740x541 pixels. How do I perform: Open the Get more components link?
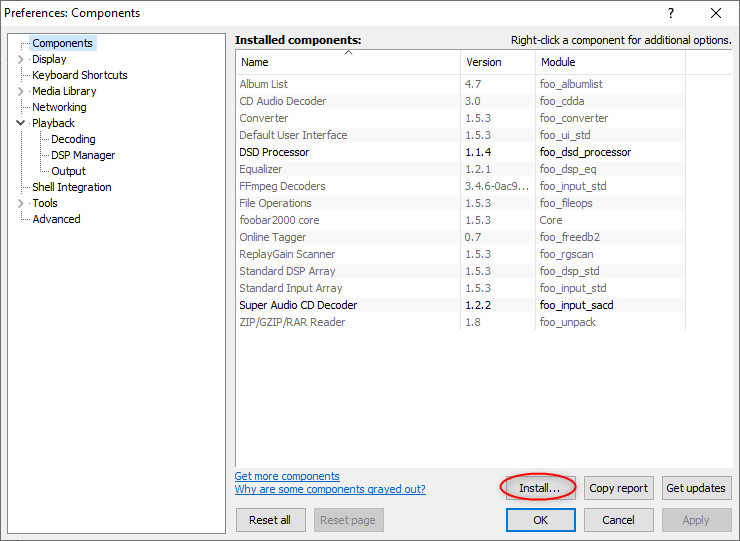287,476
